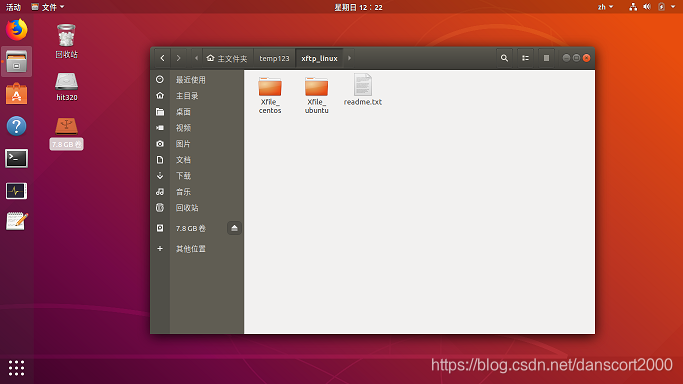
Task: Close the file manager window
Action: pyautogui.click(x=587, y=58)
